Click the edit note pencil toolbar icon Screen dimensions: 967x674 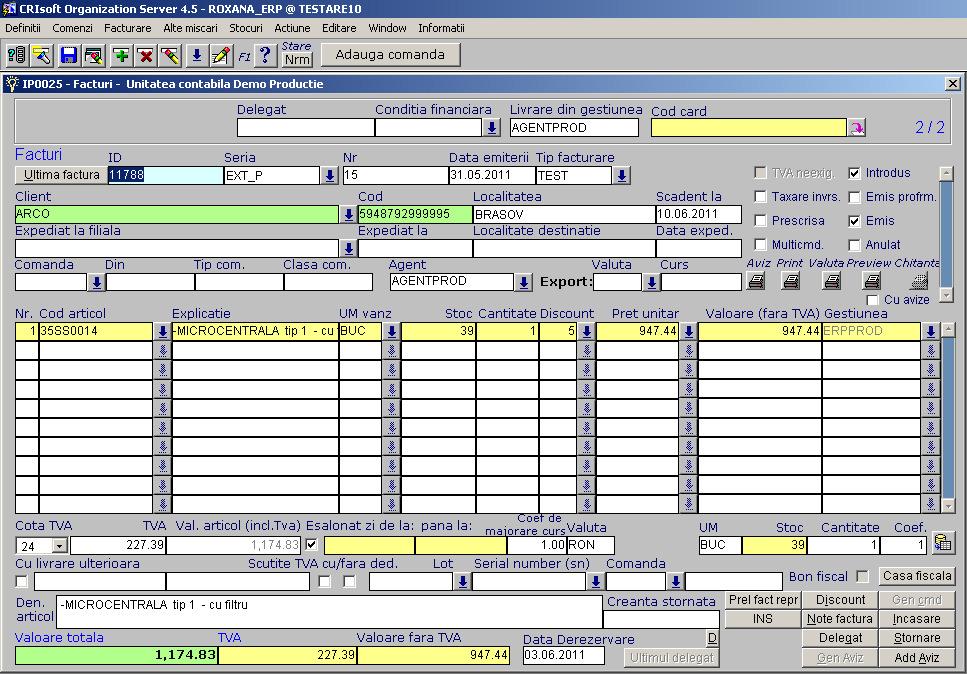221,55
